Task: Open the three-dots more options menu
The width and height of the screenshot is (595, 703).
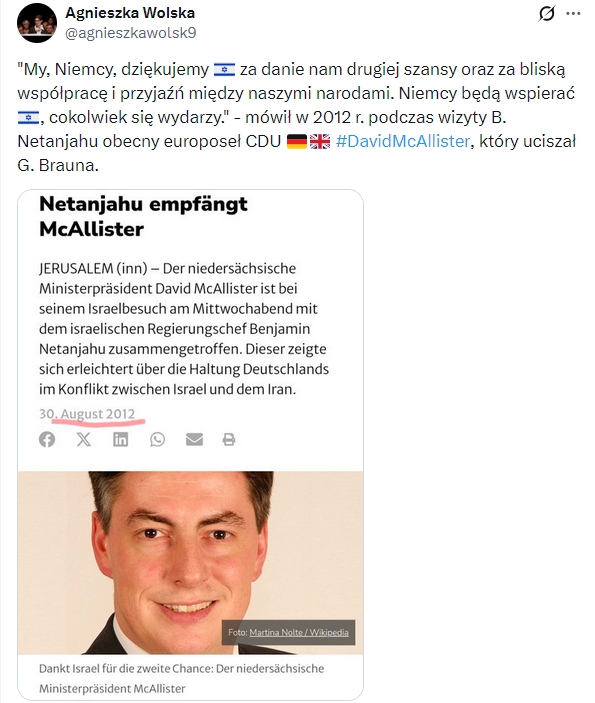Action: tap(573, 13)
